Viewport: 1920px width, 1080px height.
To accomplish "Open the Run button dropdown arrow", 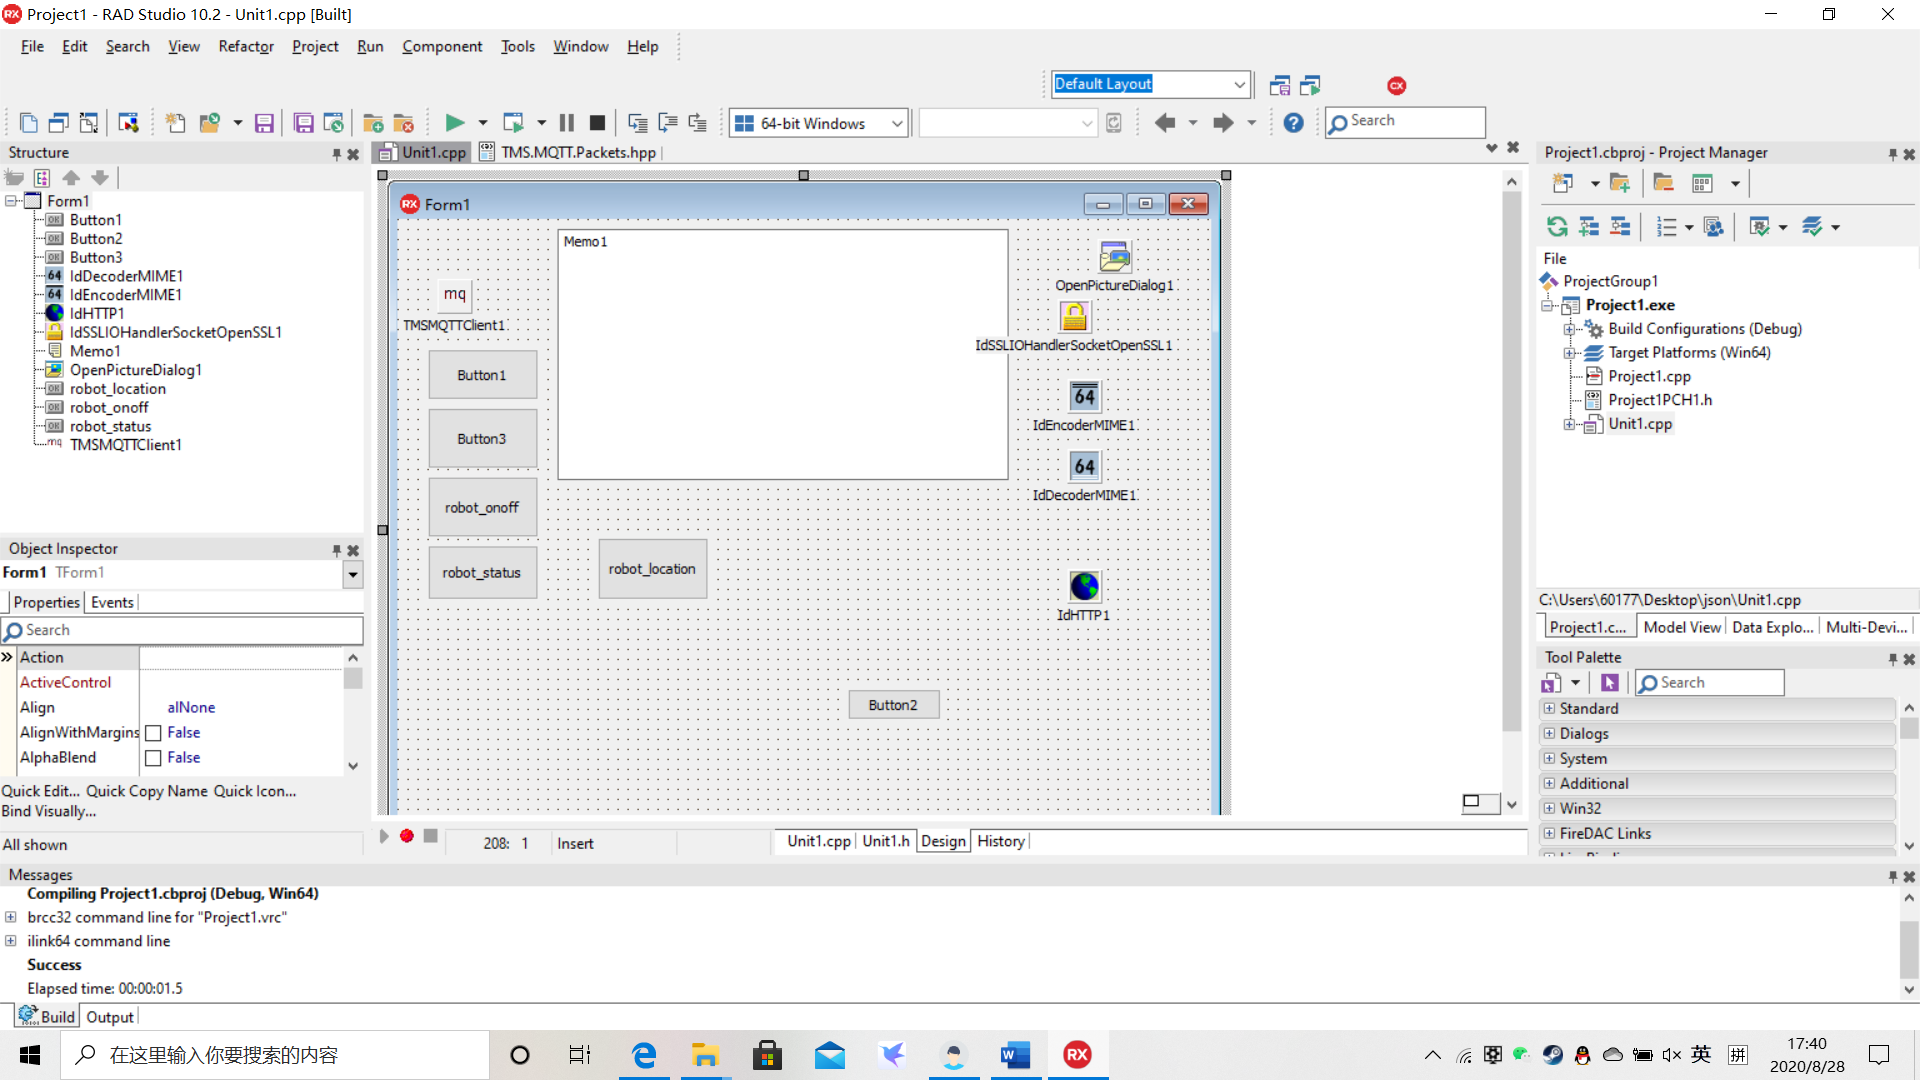I will tap(482, 123).
